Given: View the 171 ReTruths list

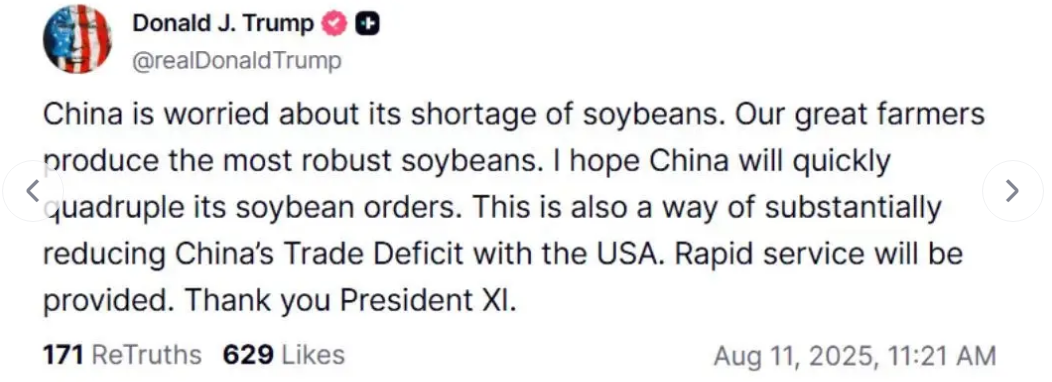Looking at the screenshot, I should tap(122, 354).
